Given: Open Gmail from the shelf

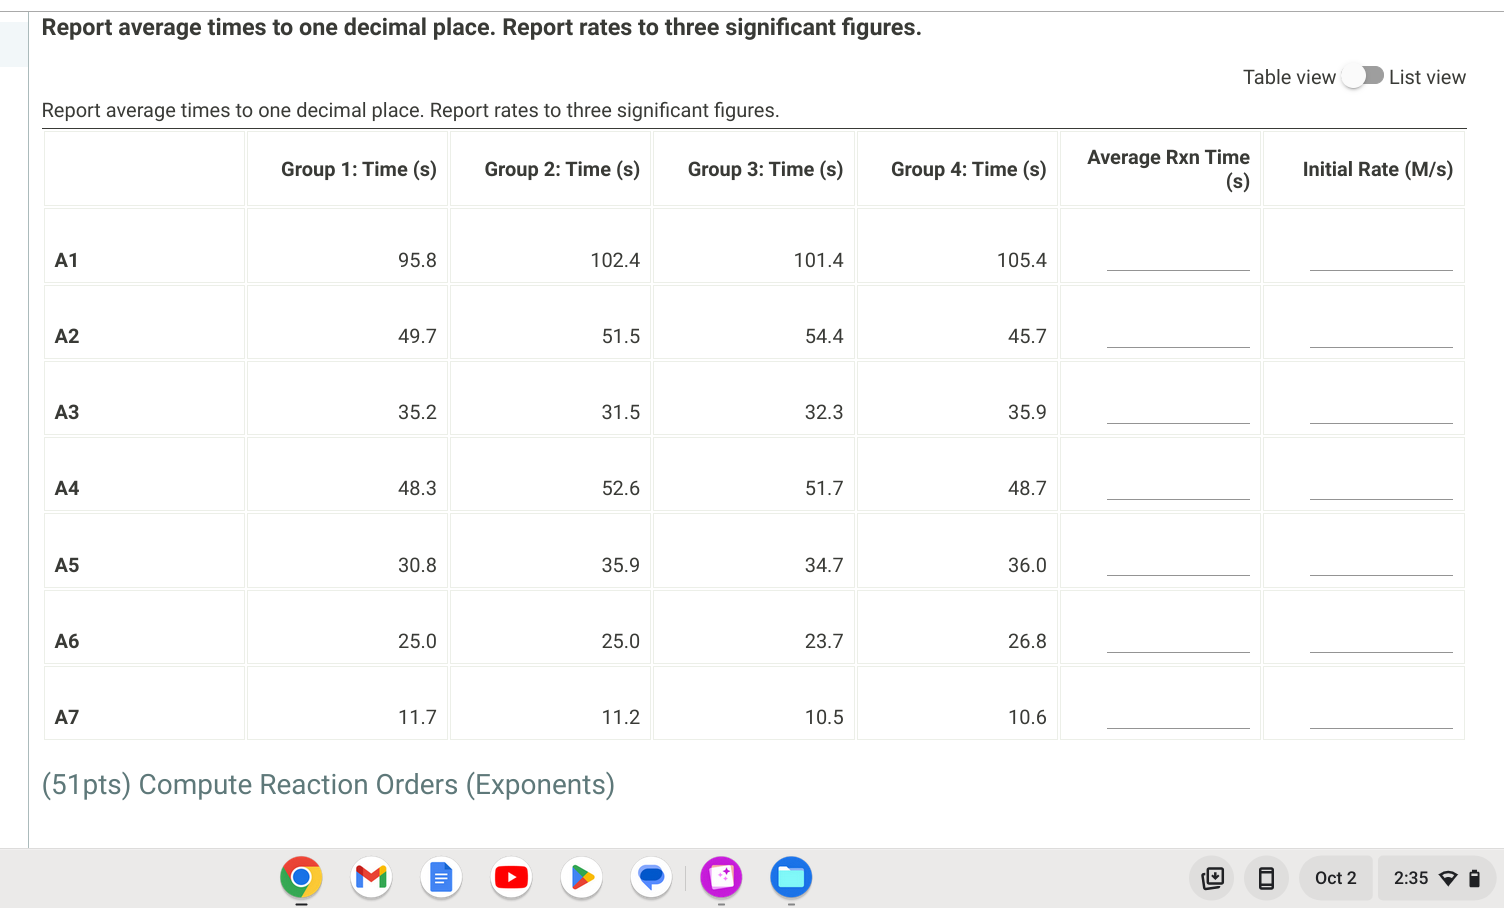Looking at the screenshot, I should coord(371,877).
